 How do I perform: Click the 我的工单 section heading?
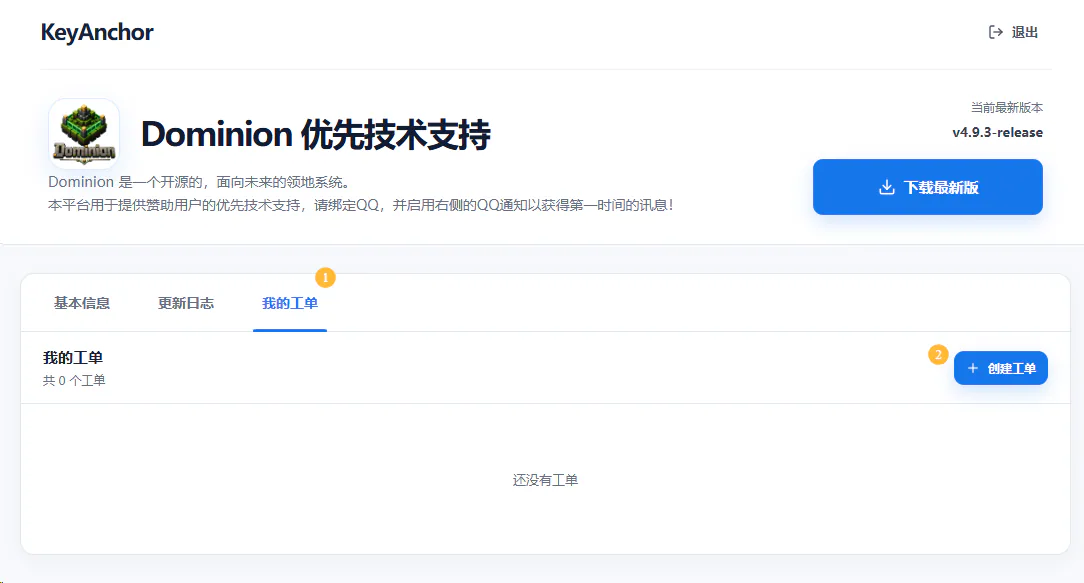(73, 358)
